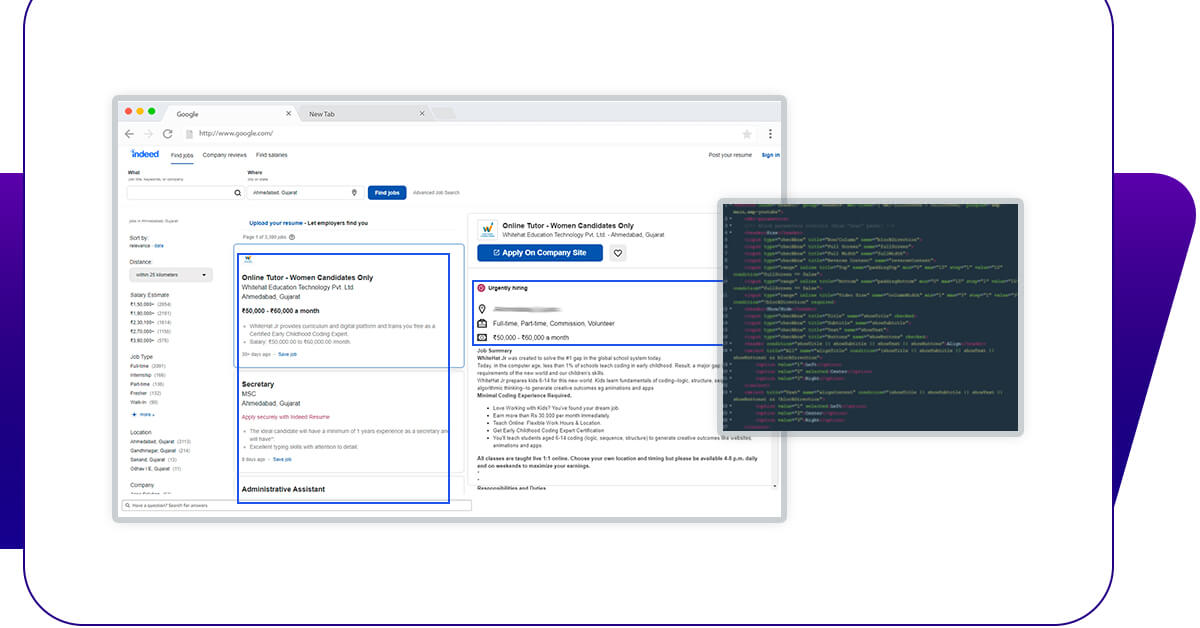Close the Google tab
Screen dimensions: 1200x628
(x=289, y=114)
